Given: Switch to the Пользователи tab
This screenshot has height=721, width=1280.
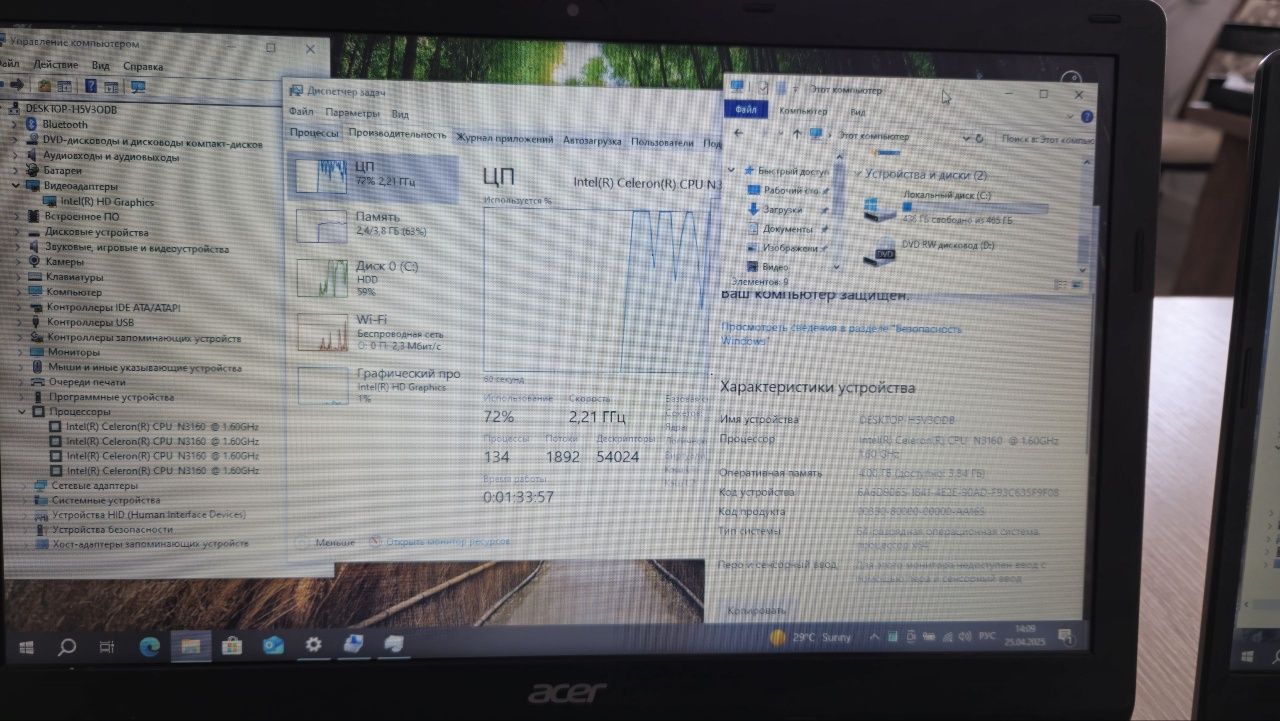Looking at the screenshot, I should click(662, 143).
